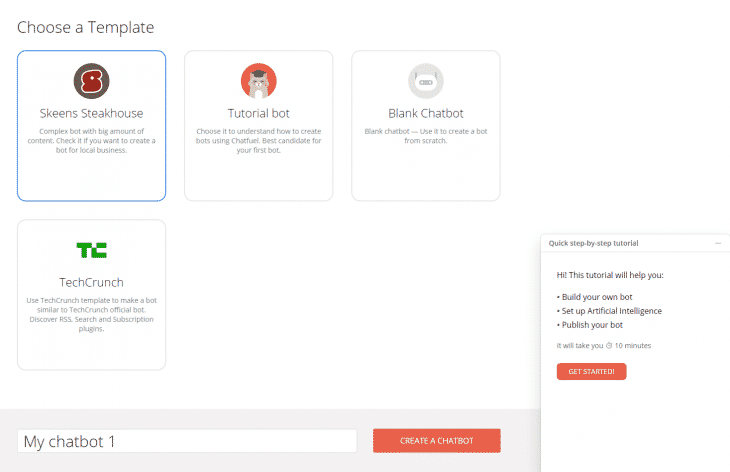Start the tutorial with Get Started button
The height and width of the screenshot is (472, 730).
(591, 371)
